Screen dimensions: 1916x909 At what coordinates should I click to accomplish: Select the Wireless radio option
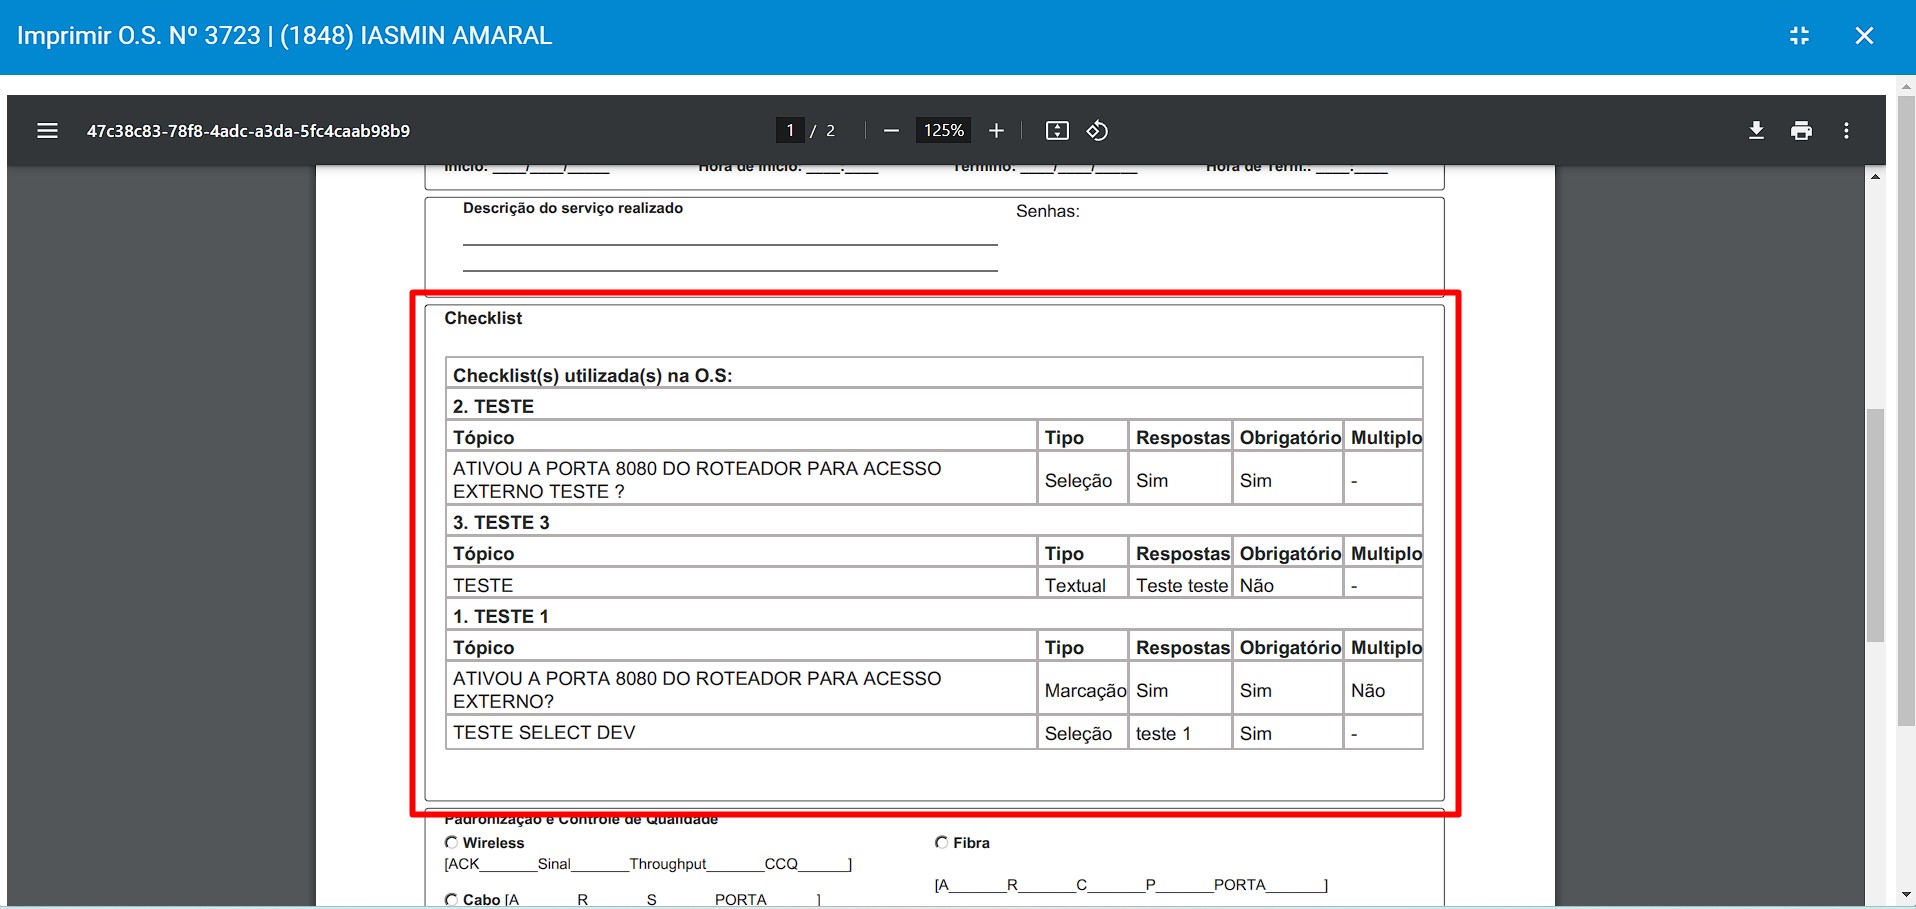(452, 843)
